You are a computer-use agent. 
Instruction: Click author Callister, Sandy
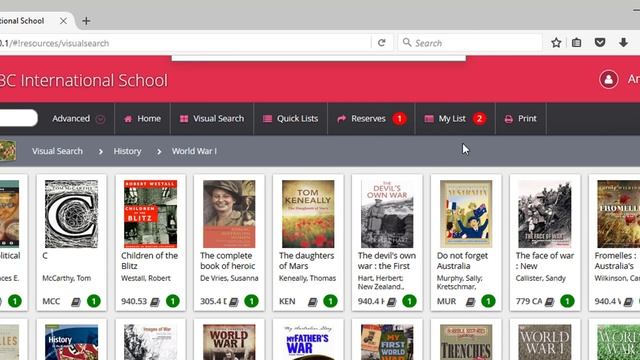[x=541, y=278]
